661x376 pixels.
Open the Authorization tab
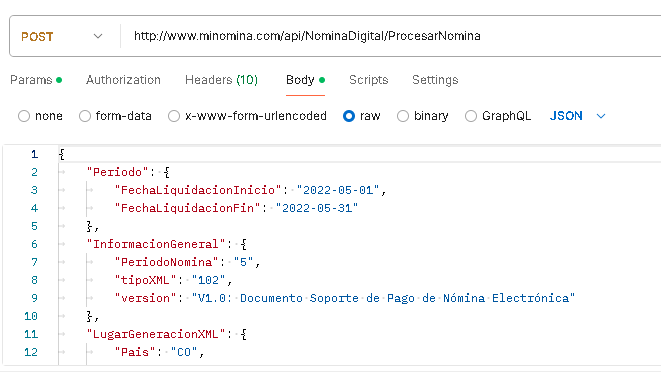tap(123, 80)
